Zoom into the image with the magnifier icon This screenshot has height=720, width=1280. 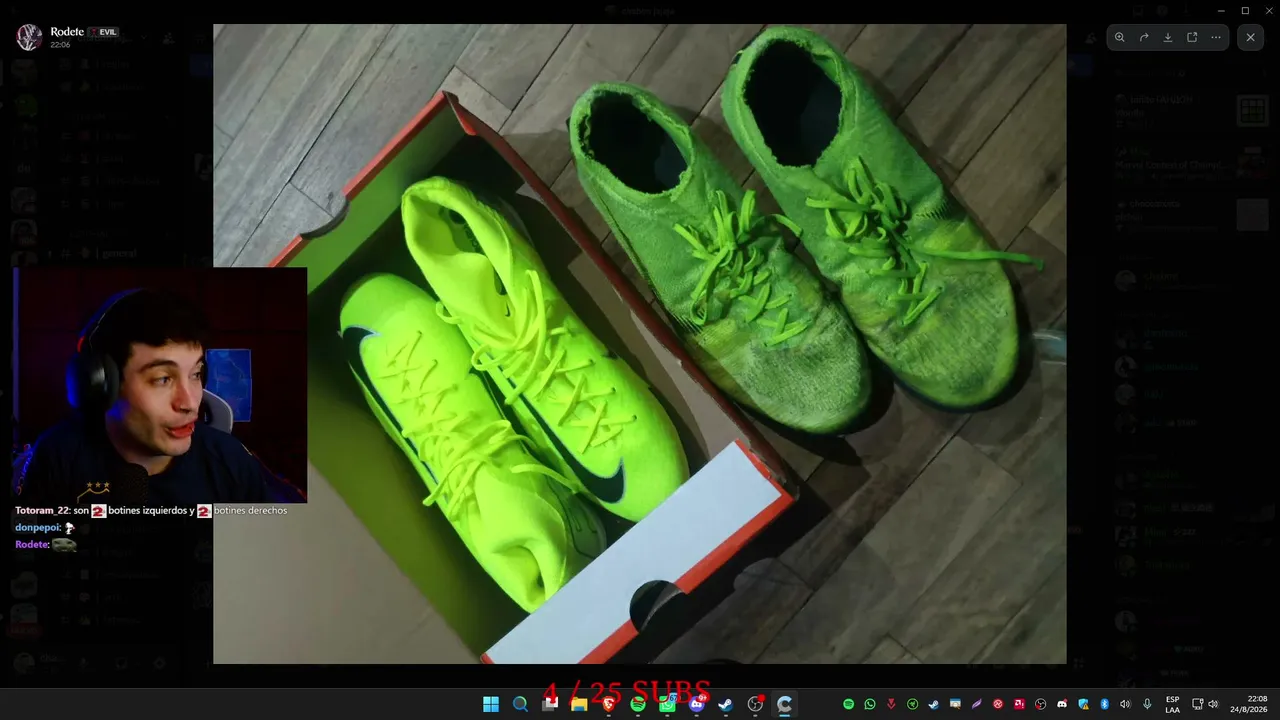coord(1120,37)
